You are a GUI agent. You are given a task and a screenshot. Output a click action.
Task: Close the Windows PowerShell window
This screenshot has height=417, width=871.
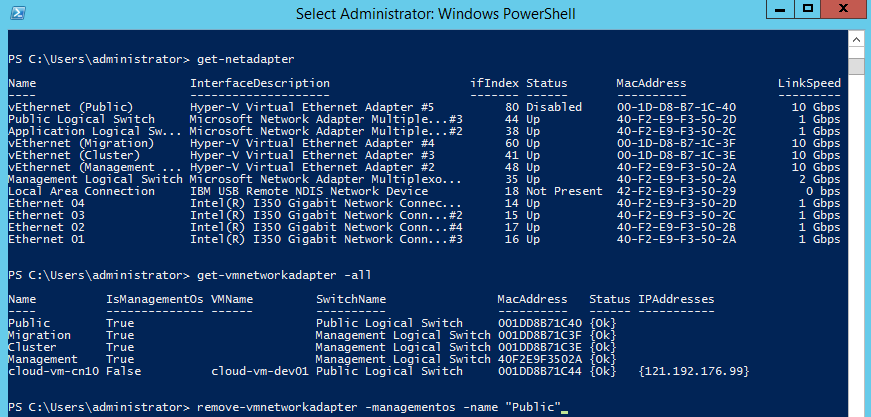pyautogui.click(x=844, y=9)
